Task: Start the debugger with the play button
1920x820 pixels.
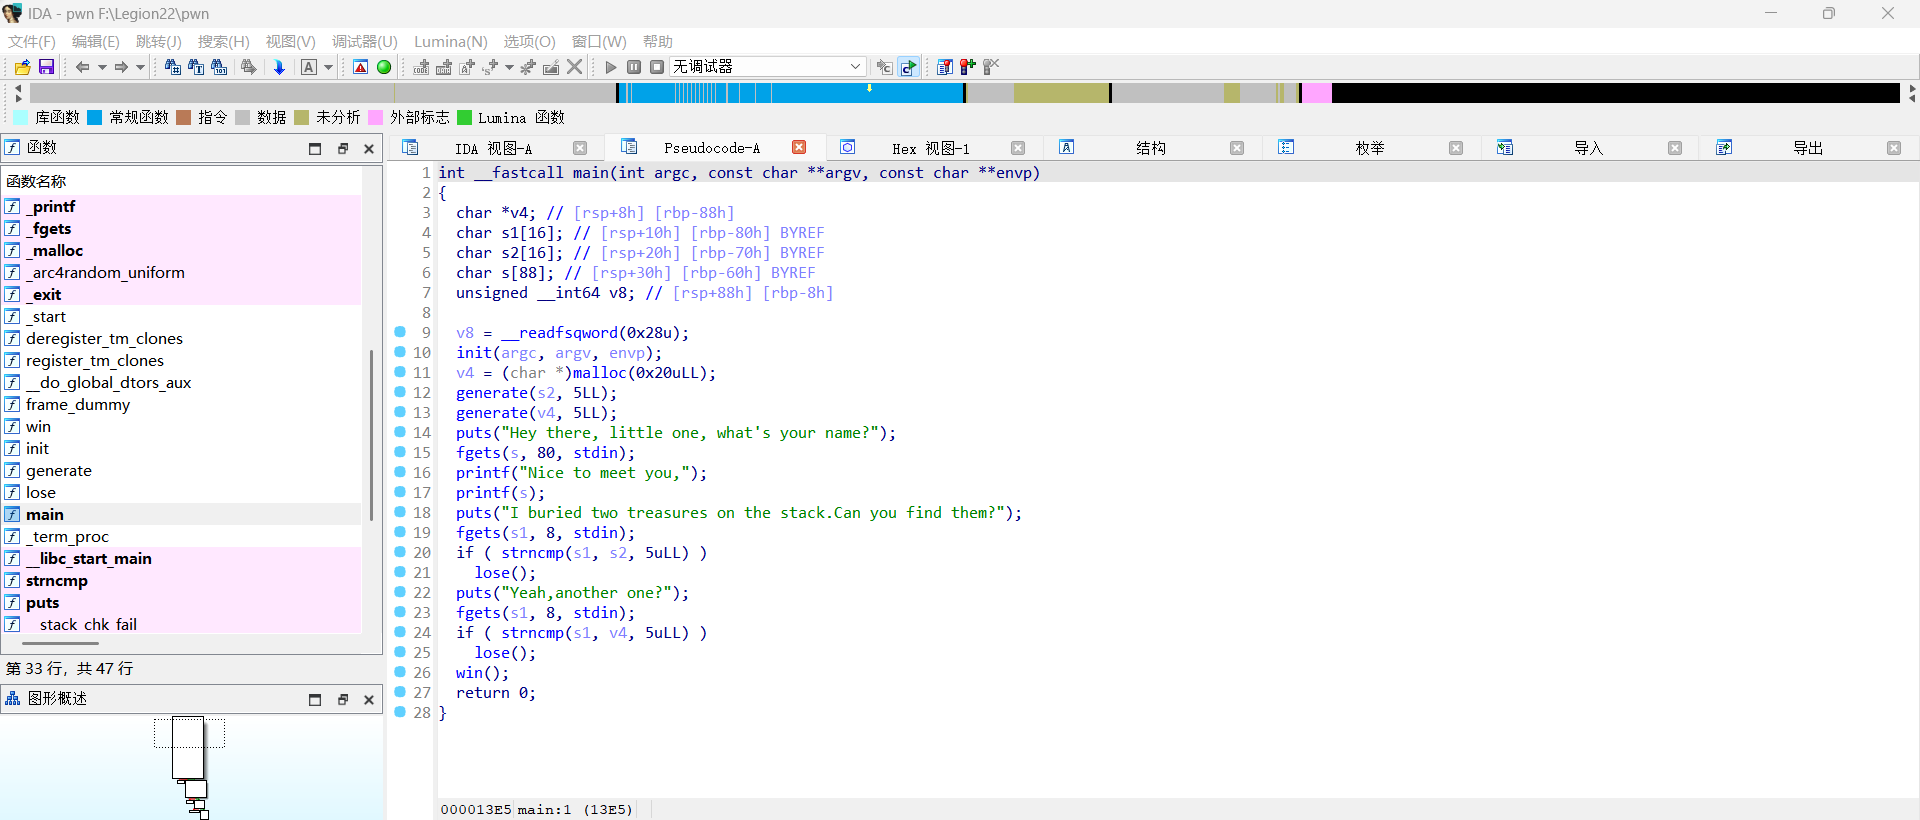Action: [611, 67]
